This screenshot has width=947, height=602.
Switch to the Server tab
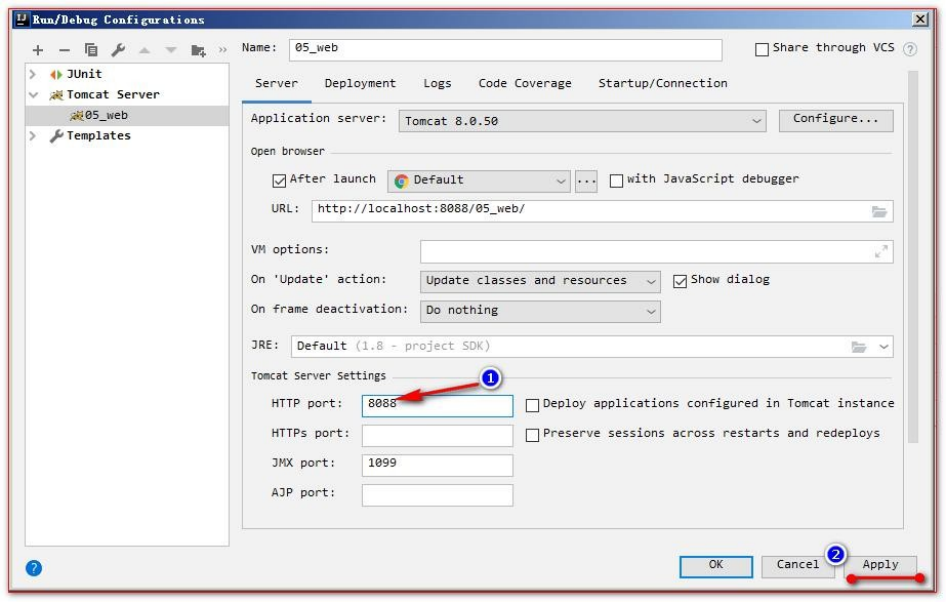pos(276,83)
